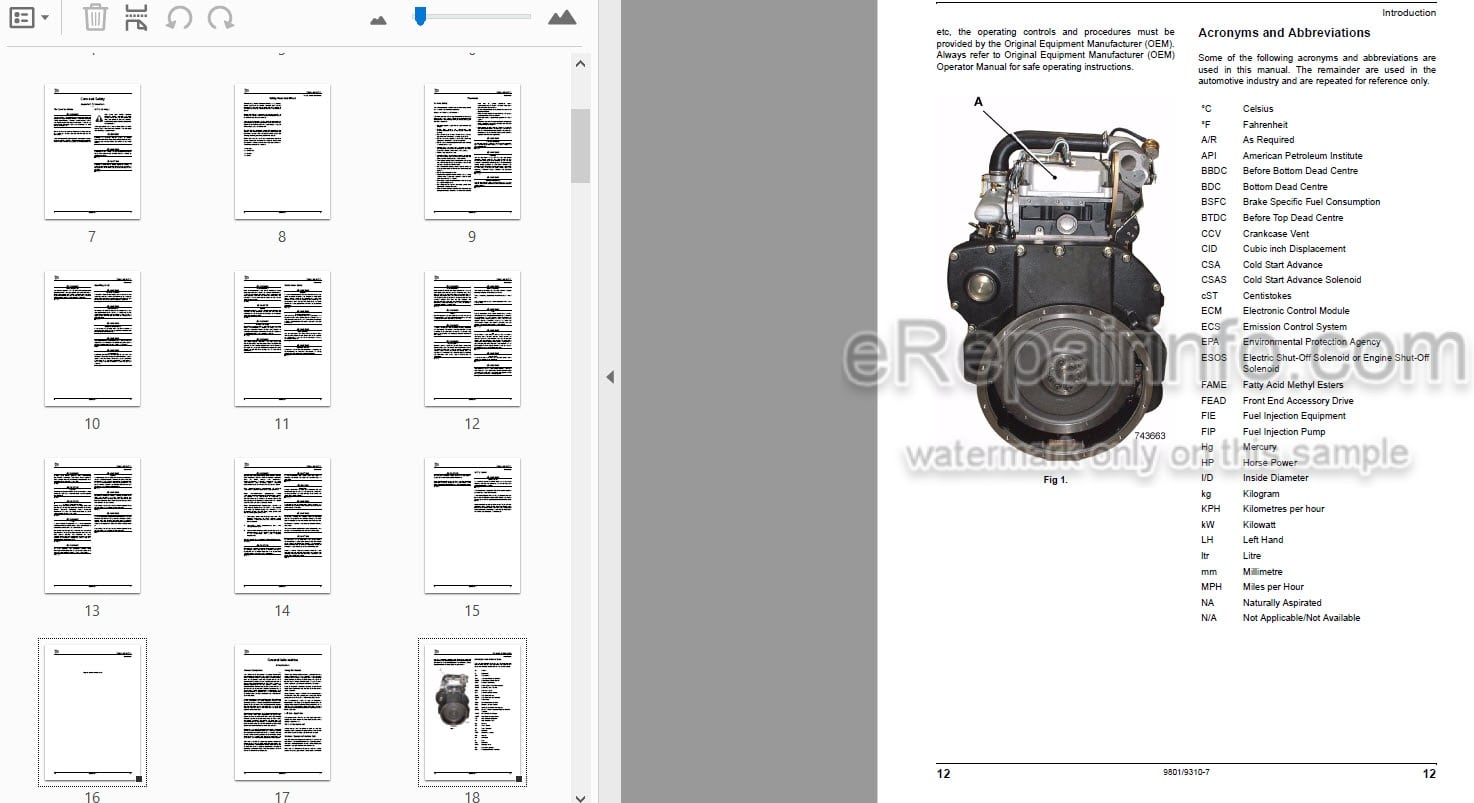1474x803 pixels.
Task: Click document code '9801/9310-7' in footer
Action: 1186,773
